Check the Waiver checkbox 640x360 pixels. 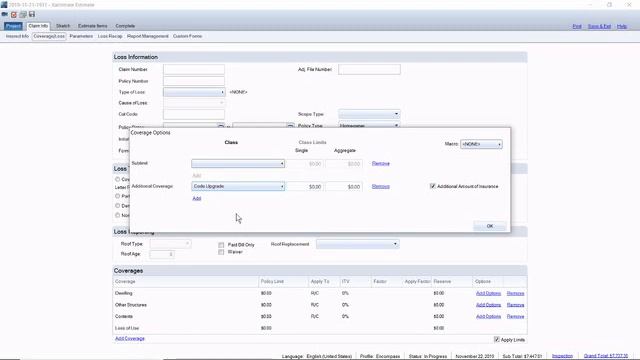(x=221, y=252)
